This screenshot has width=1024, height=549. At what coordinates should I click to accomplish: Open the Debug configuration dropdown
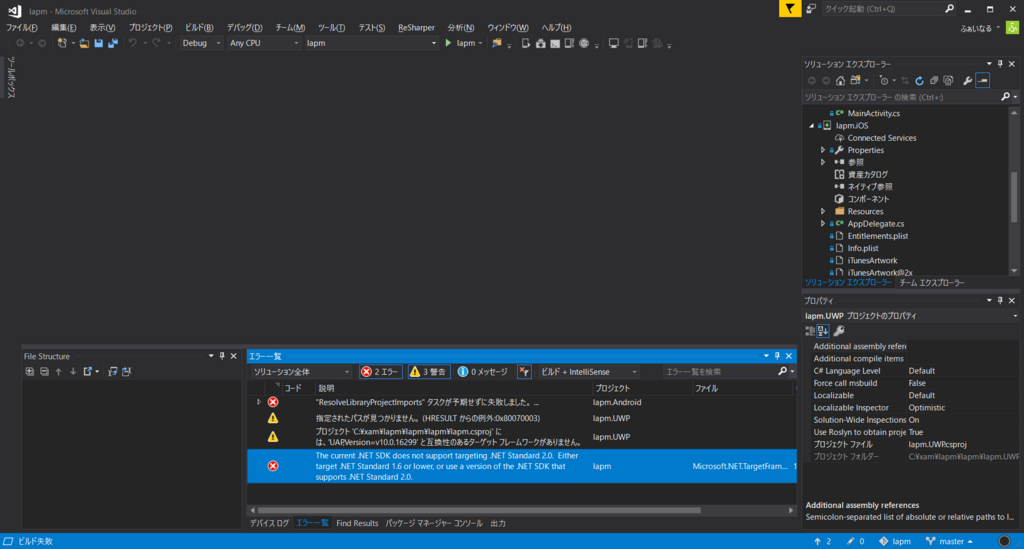pos(201,43)
